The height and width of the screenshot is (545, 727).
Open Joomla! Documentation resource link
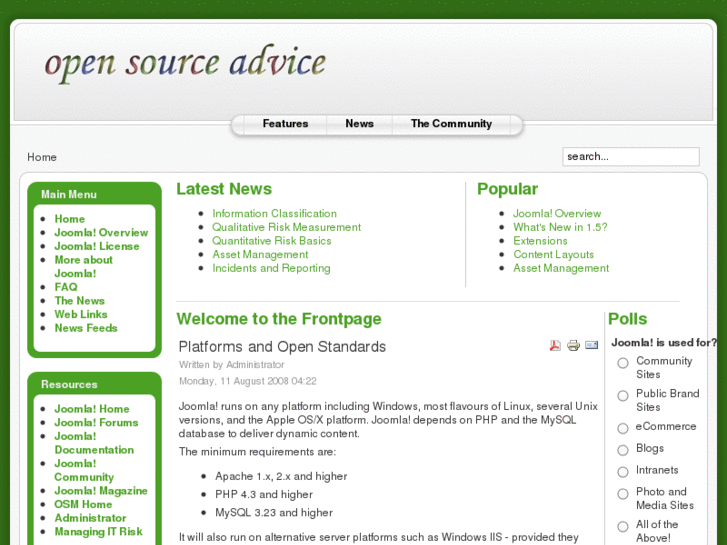click(94, 443)
